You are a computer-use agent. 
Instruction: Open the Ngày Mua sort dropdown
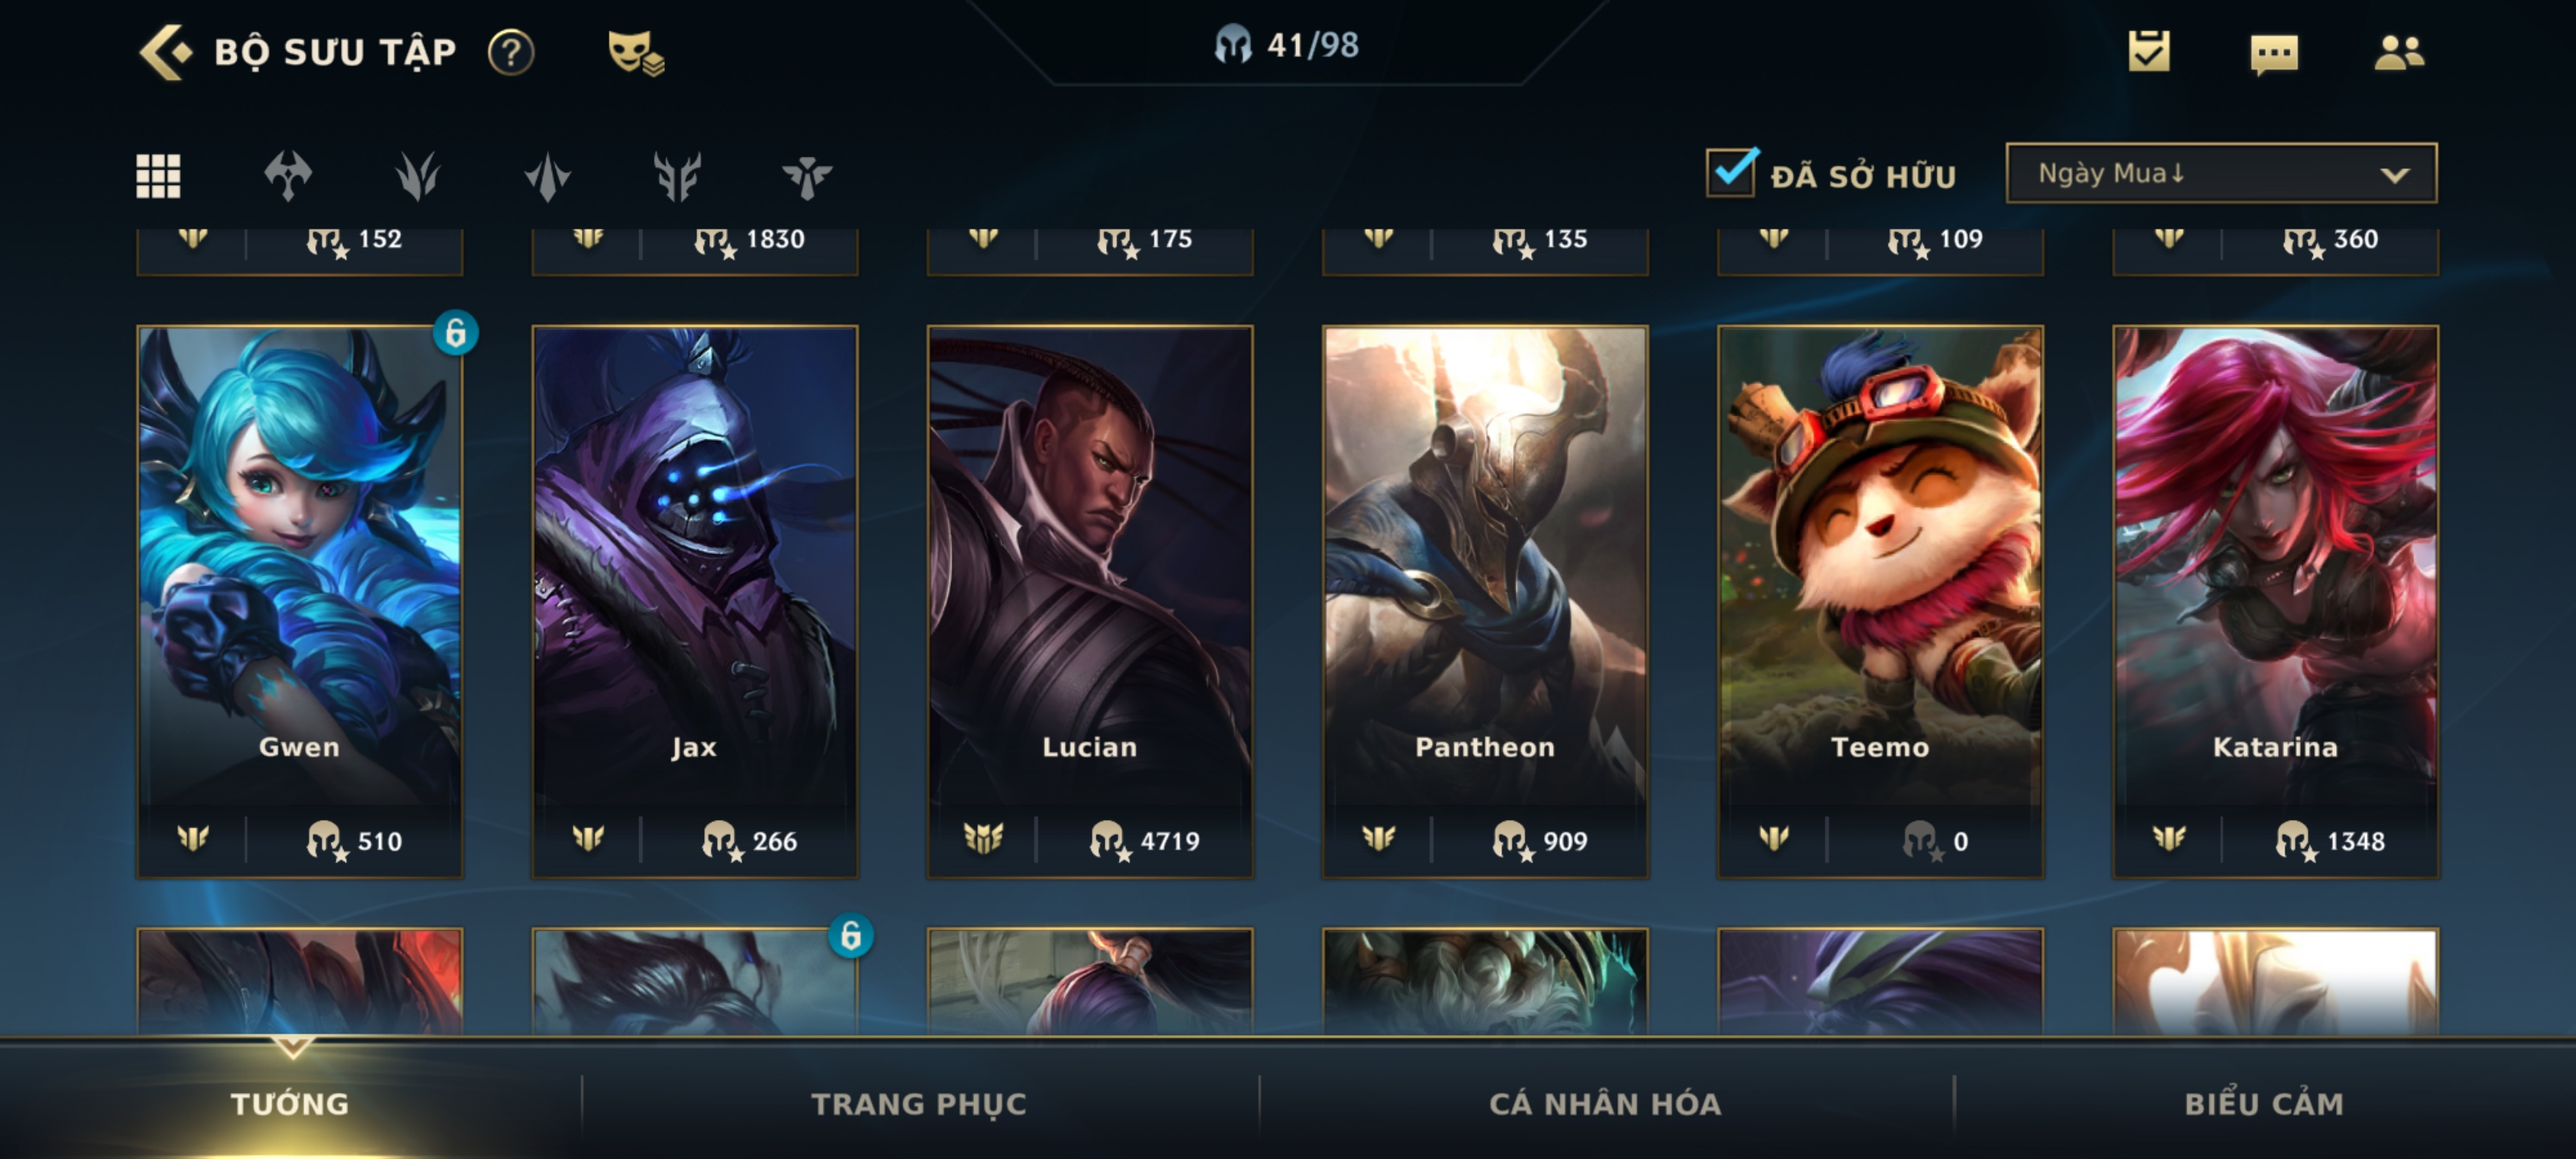2221,173
